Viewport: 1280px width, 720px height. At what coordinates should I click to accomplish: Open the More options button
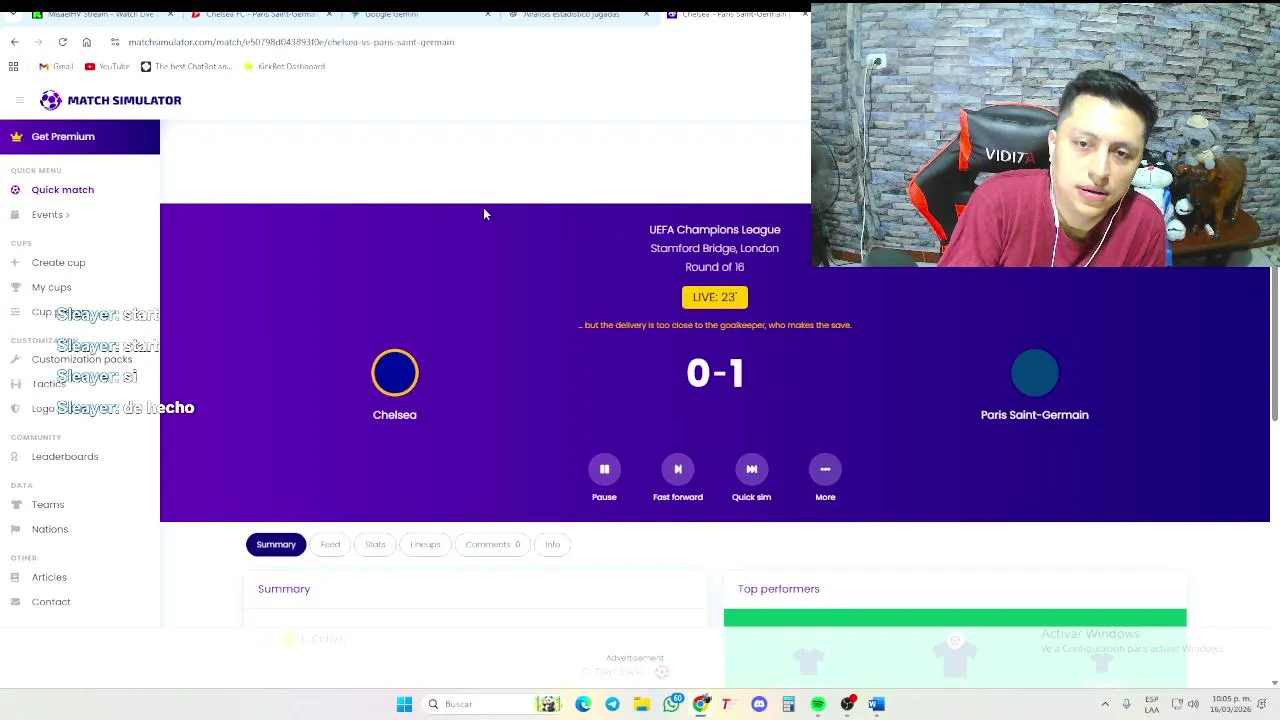pyautogui.click(x=825, y=469)
